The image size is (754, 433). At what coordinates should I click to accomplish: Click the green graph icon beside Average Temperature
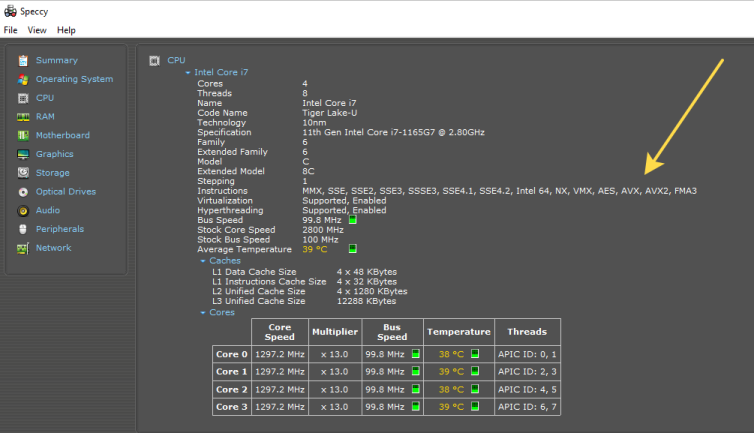pos(352,249)
